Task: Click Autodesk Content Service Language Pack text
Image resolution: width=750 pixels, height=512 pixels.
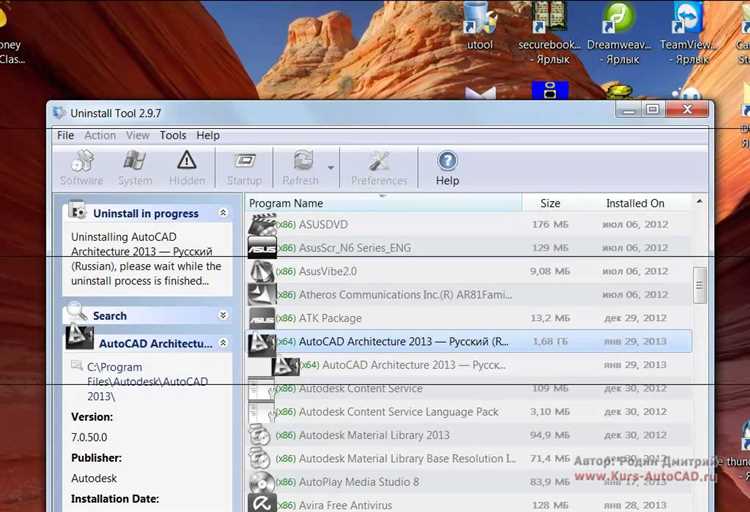Action: 398,412
